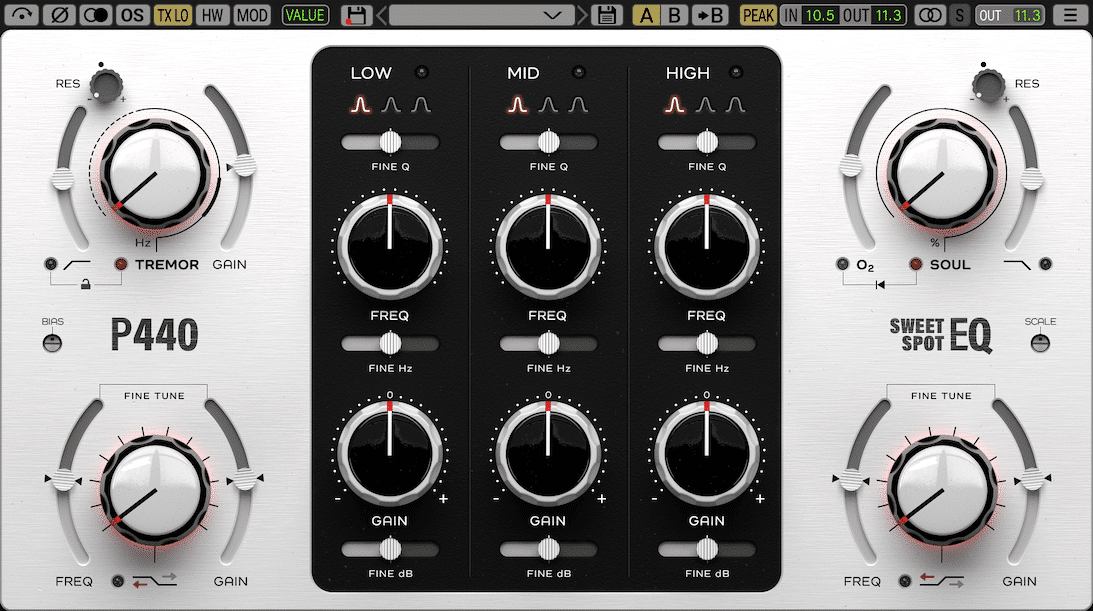1093x611 pixels.
Task: Click the stereo link rings icon
Action: point(930,15)
